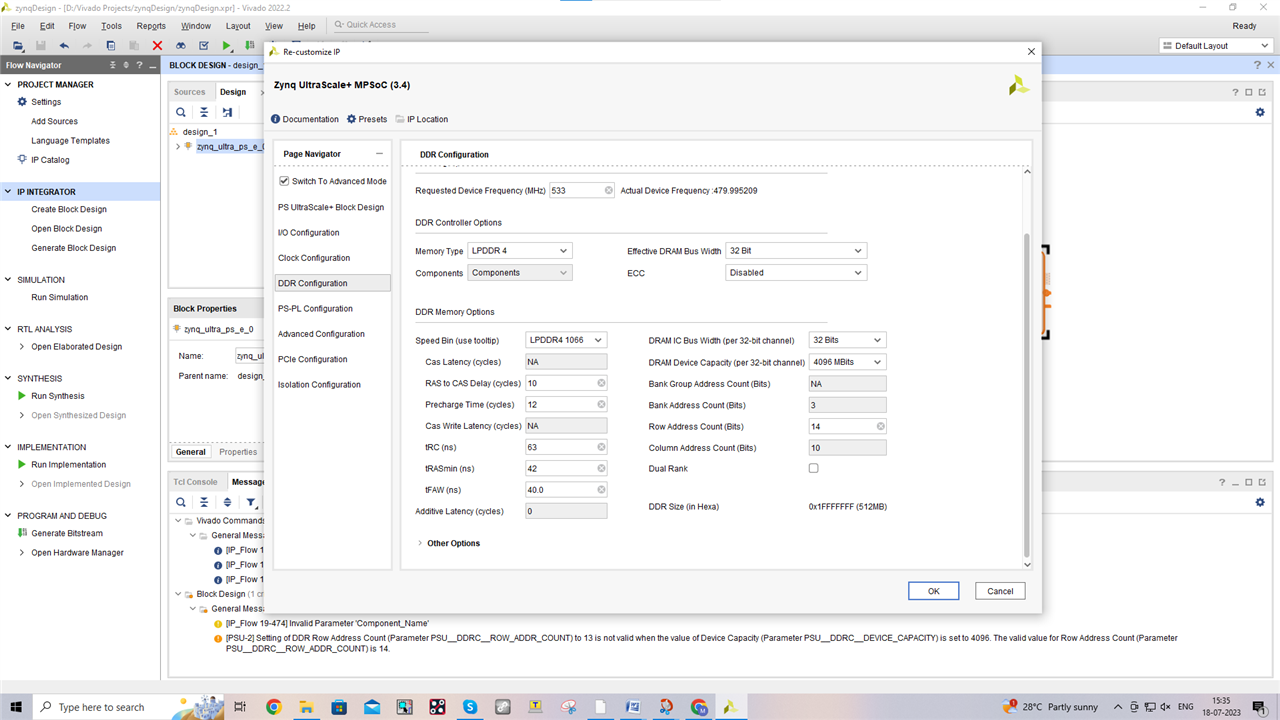Collapse the IP INTEGRATOR section
1280x720 pixels.
[x=8, y=192]
